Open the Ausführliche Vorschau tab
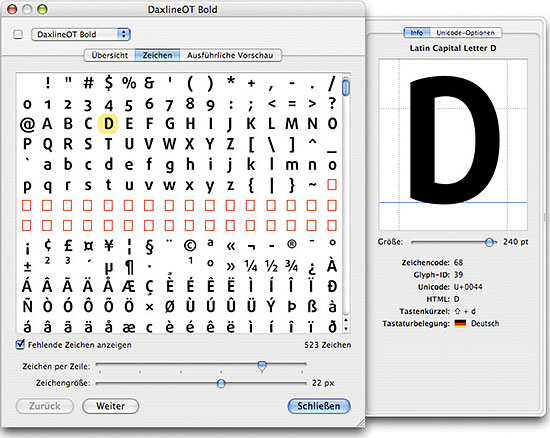Screen dimensions: 550x438 [230, 55]
